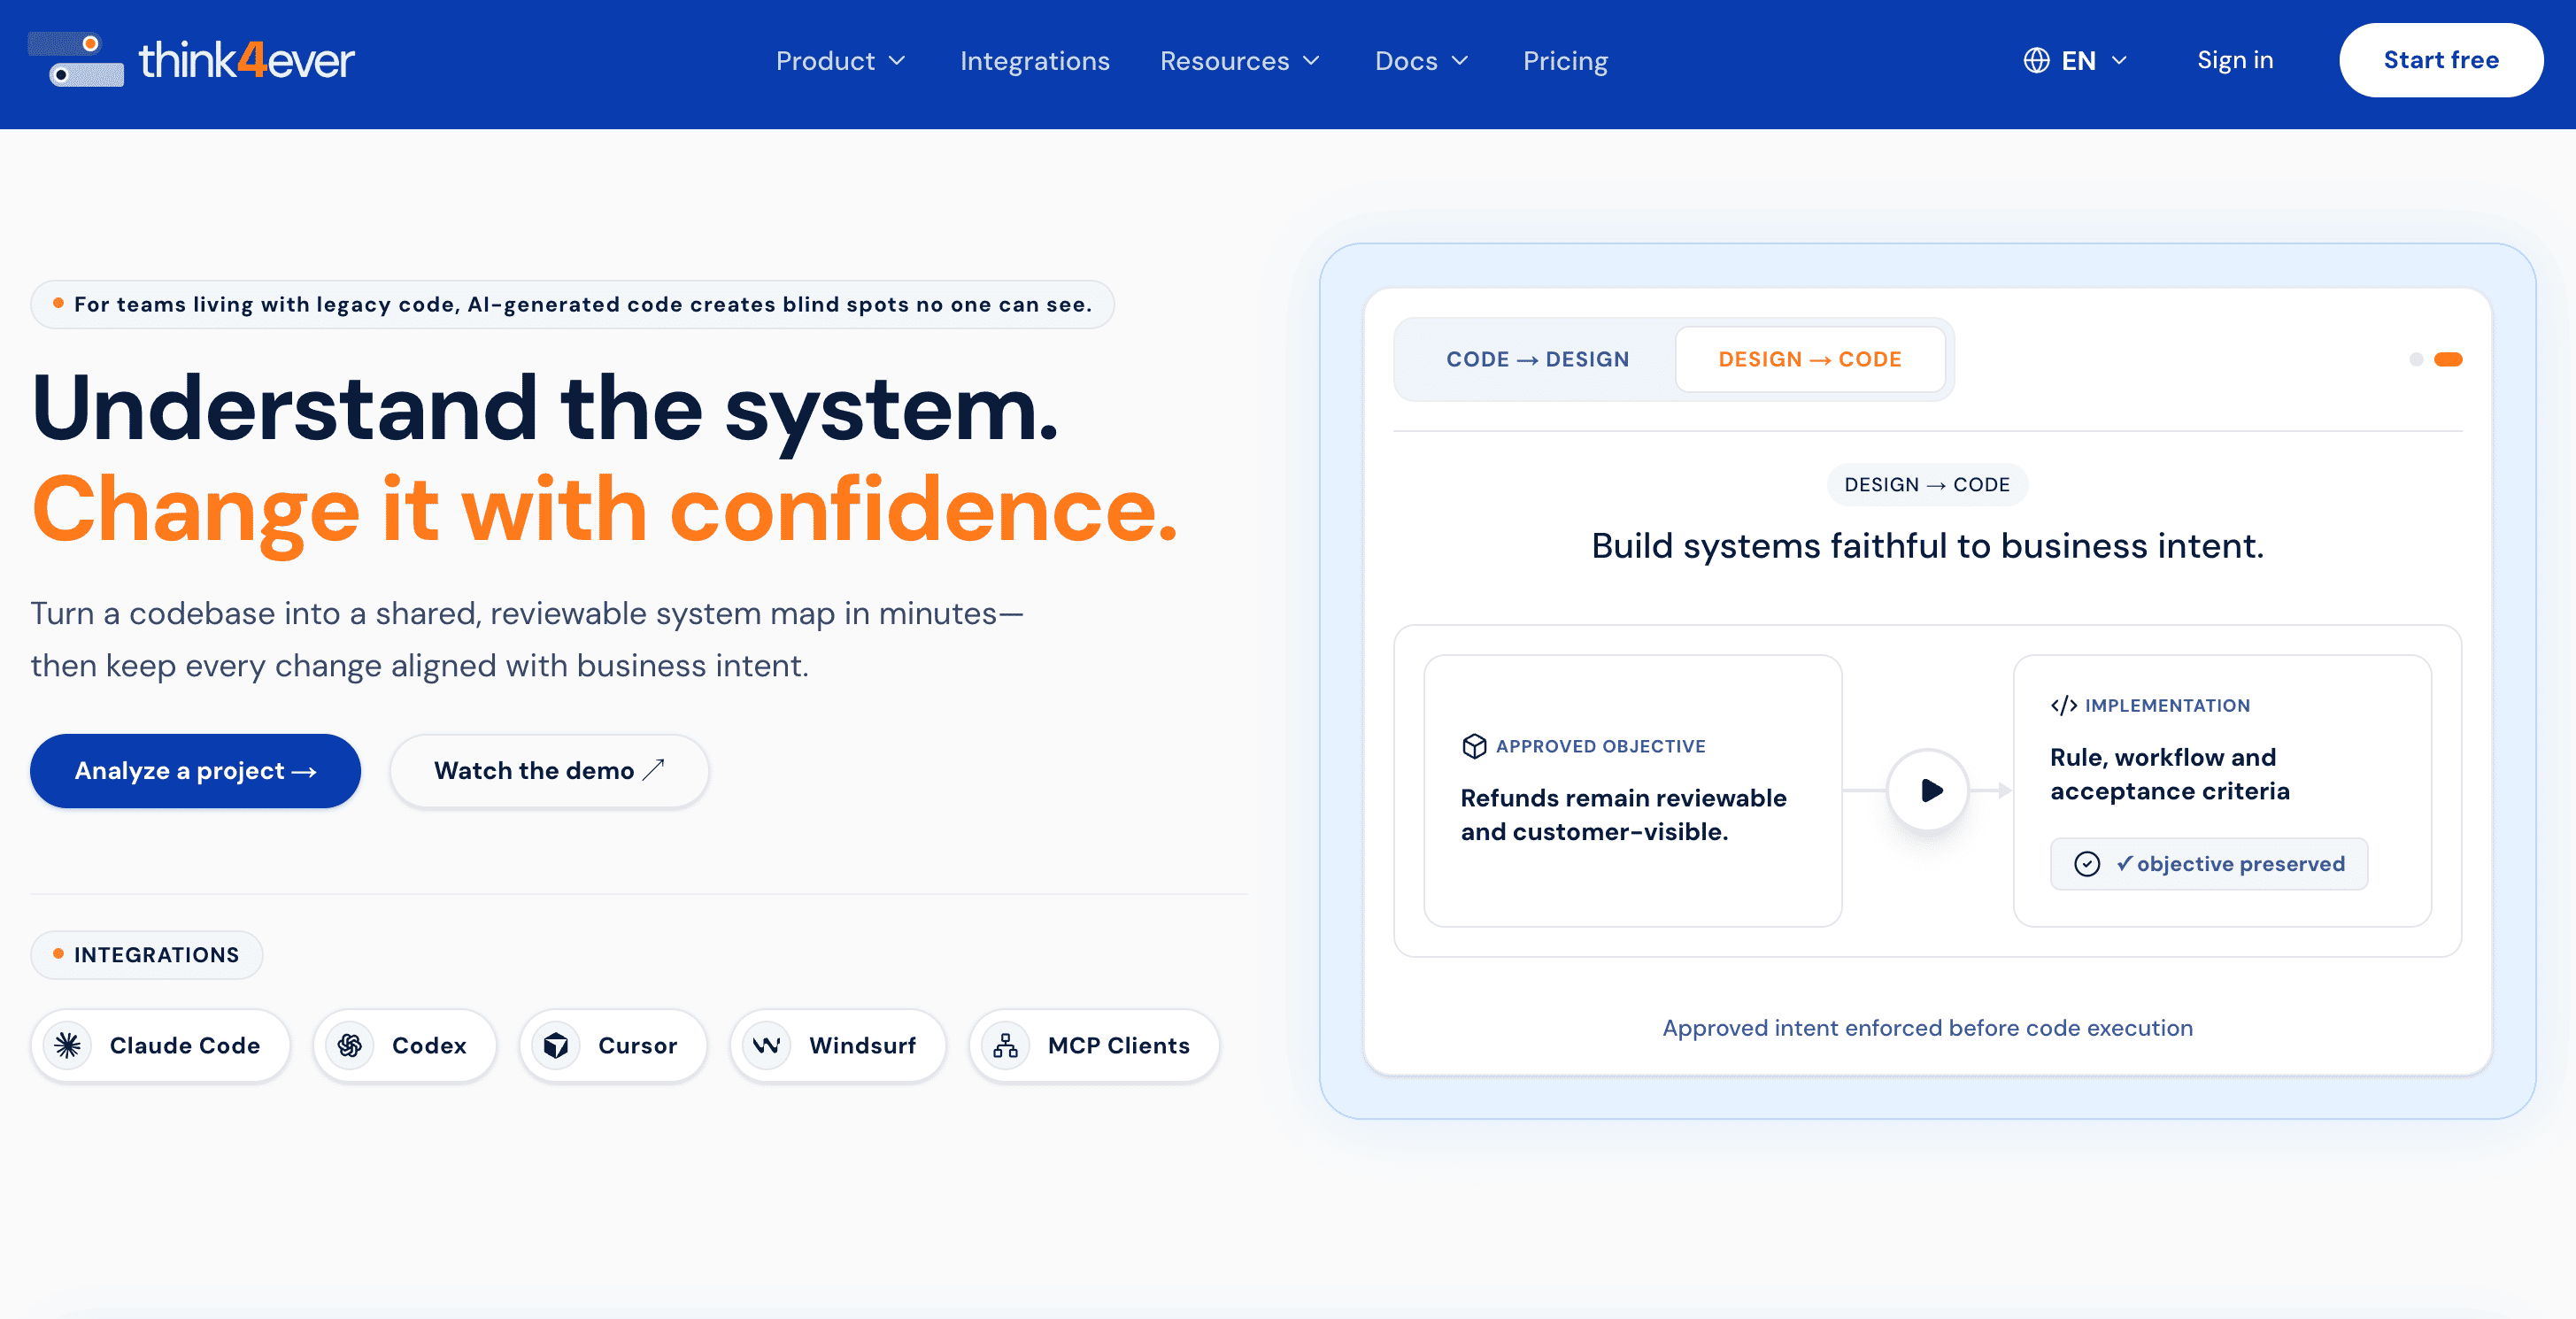Click the Codex logo icon
2576x1319 pixels.
coord(350,1045)
